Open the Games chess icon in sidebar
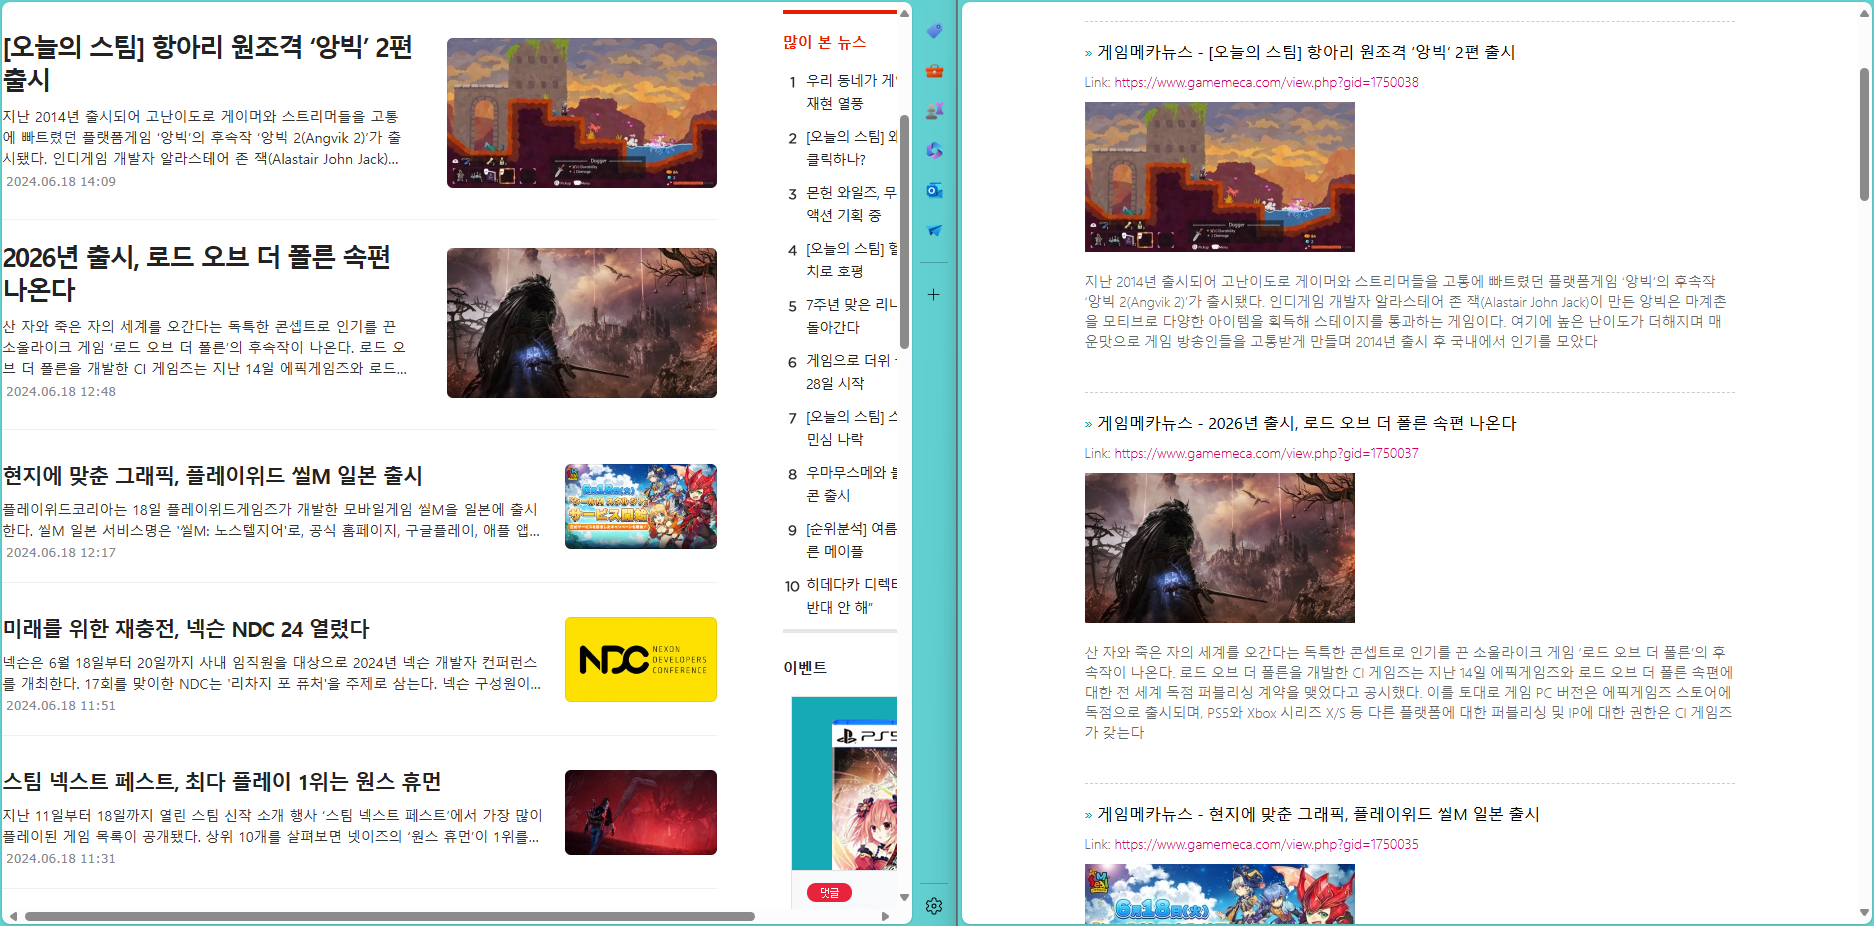Viewport: 1874px width, 926px height. coord(934,111)
